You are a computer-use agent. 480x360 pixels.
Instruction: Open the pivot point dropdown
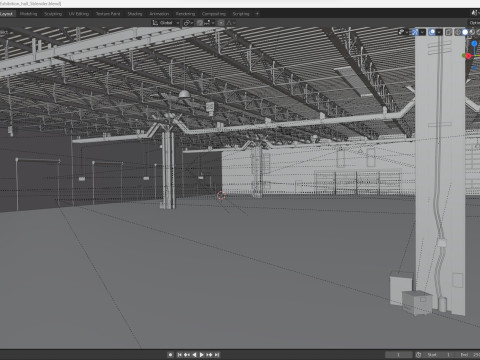[x=188, y=23]
